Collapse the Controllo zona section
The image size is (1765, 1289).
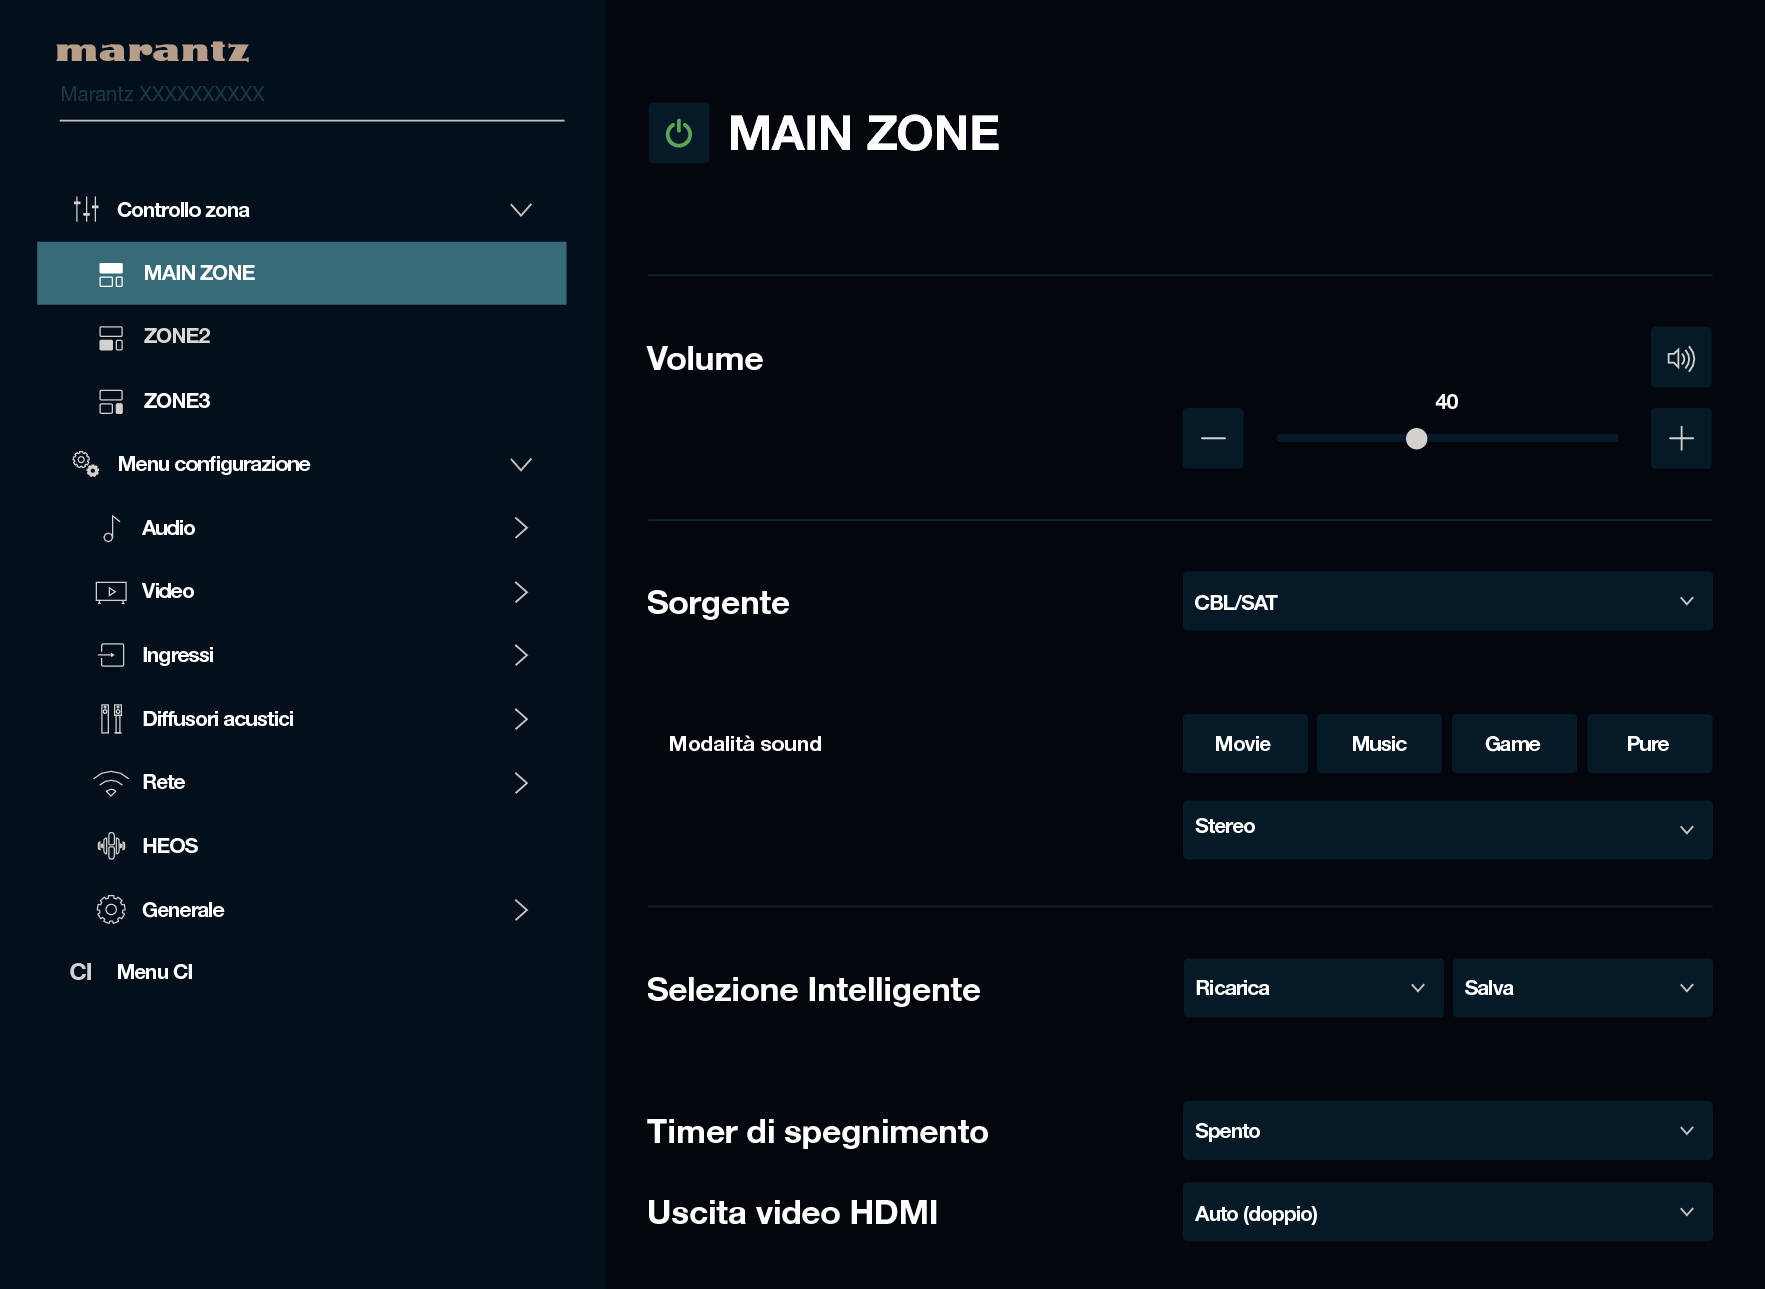(x=520, y=210)
